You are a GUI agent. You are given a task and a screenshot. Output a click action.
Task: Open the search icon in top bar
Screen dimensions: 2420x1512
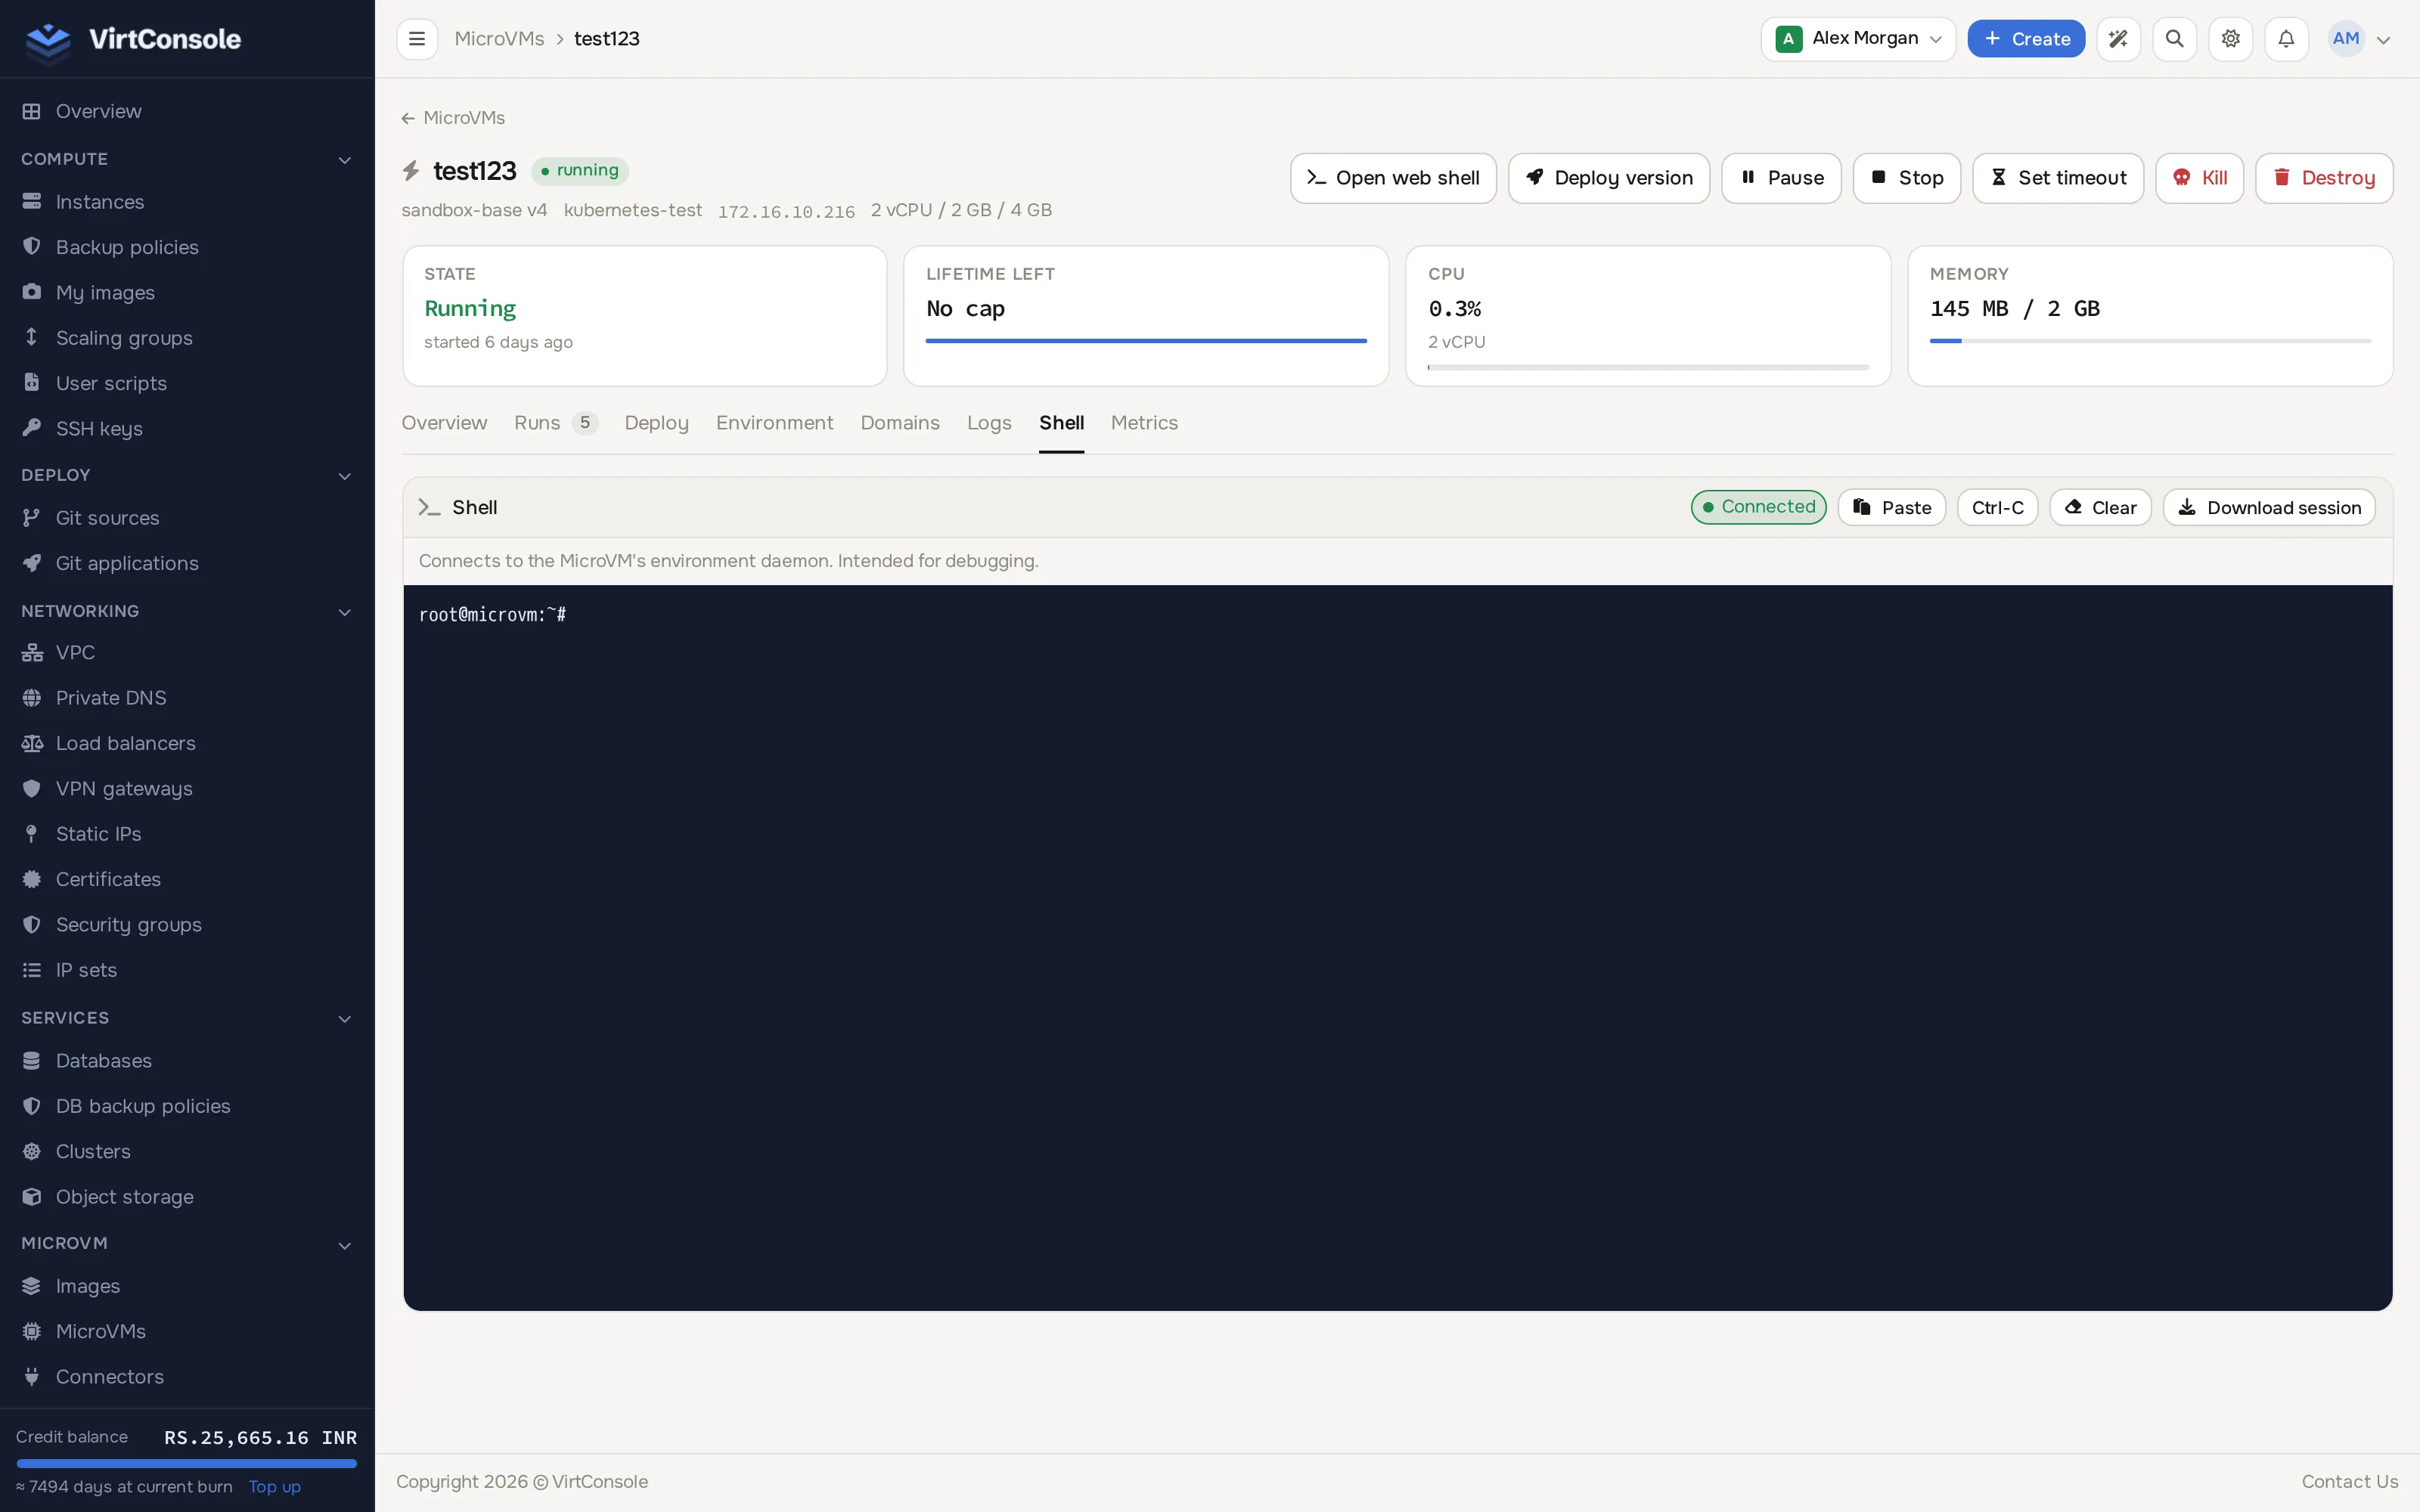click(2174, 39)
